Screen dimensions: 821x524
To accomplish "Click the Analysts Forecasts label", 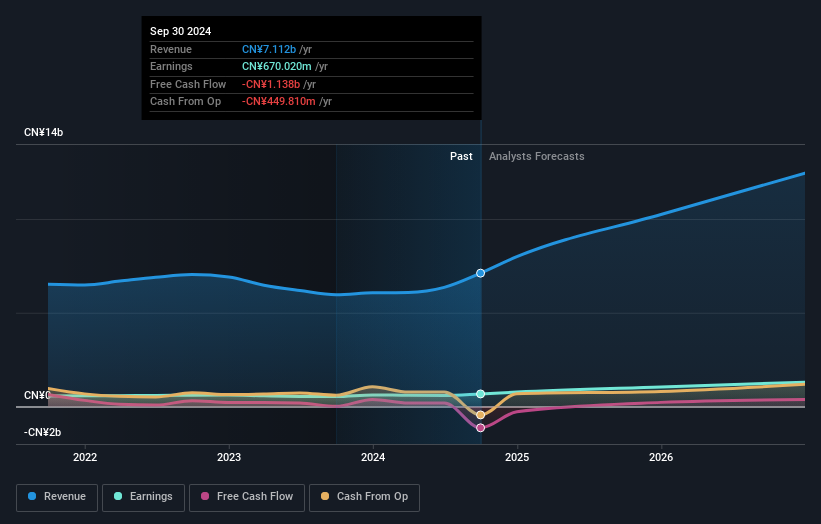I will click(x=536, y=156).
